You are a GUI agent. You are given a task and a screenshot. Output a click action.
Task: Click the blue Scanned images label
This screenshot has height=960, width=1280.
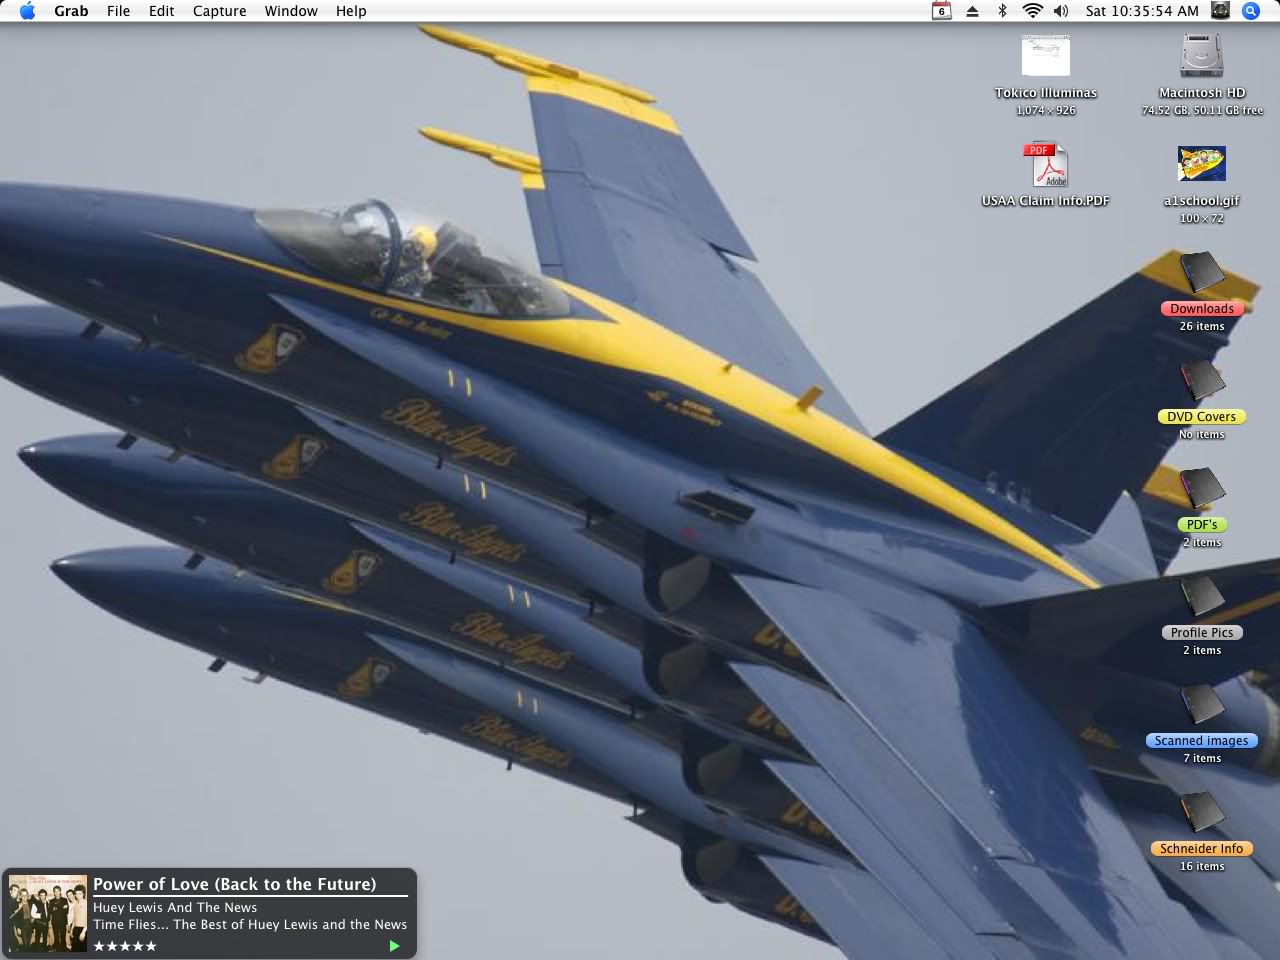[1202, 741]
